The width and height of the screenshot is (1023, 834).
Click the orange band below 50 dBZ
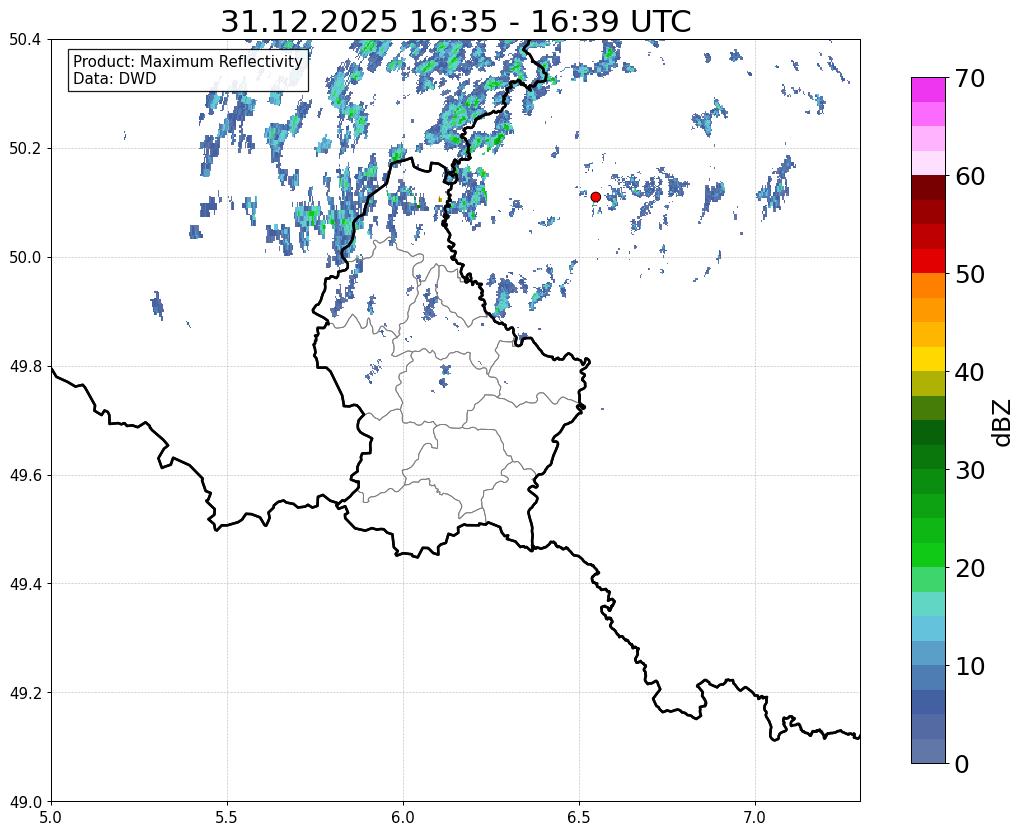[928, 285]
